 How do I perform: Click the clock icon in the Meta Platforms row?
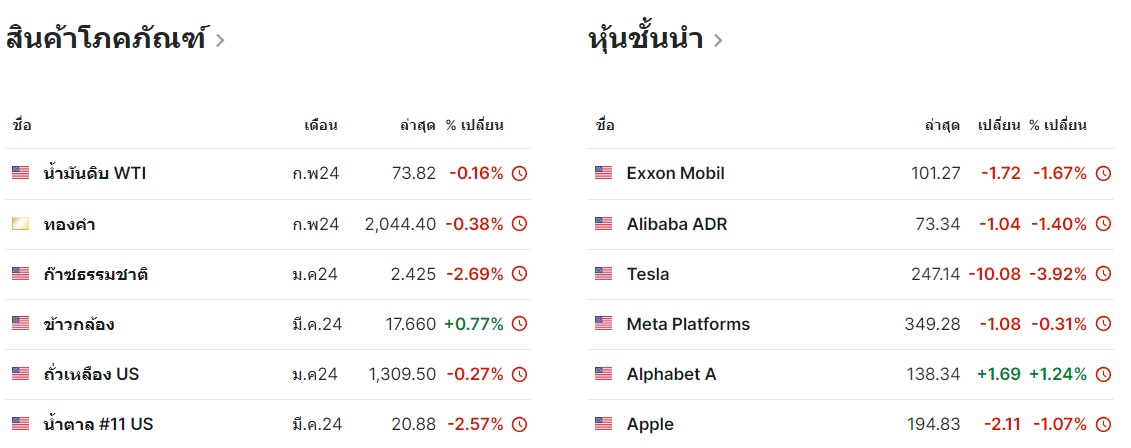pyautogui.click(x=1103, y=324)
